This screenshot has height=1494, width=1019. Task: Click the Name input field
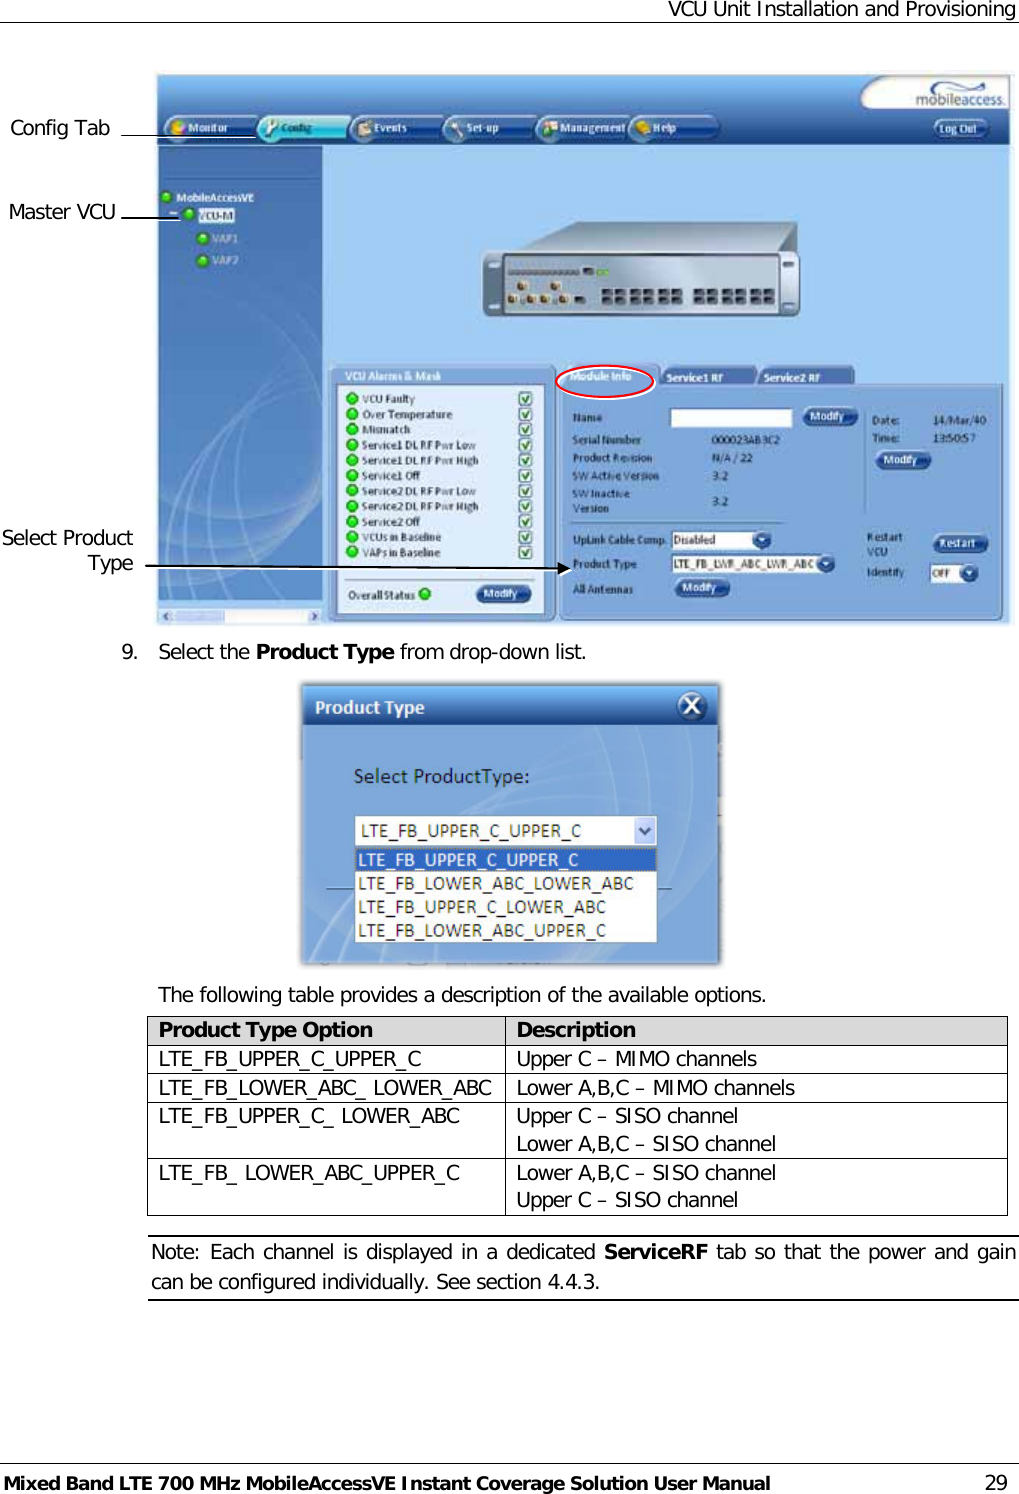(731, 417)
